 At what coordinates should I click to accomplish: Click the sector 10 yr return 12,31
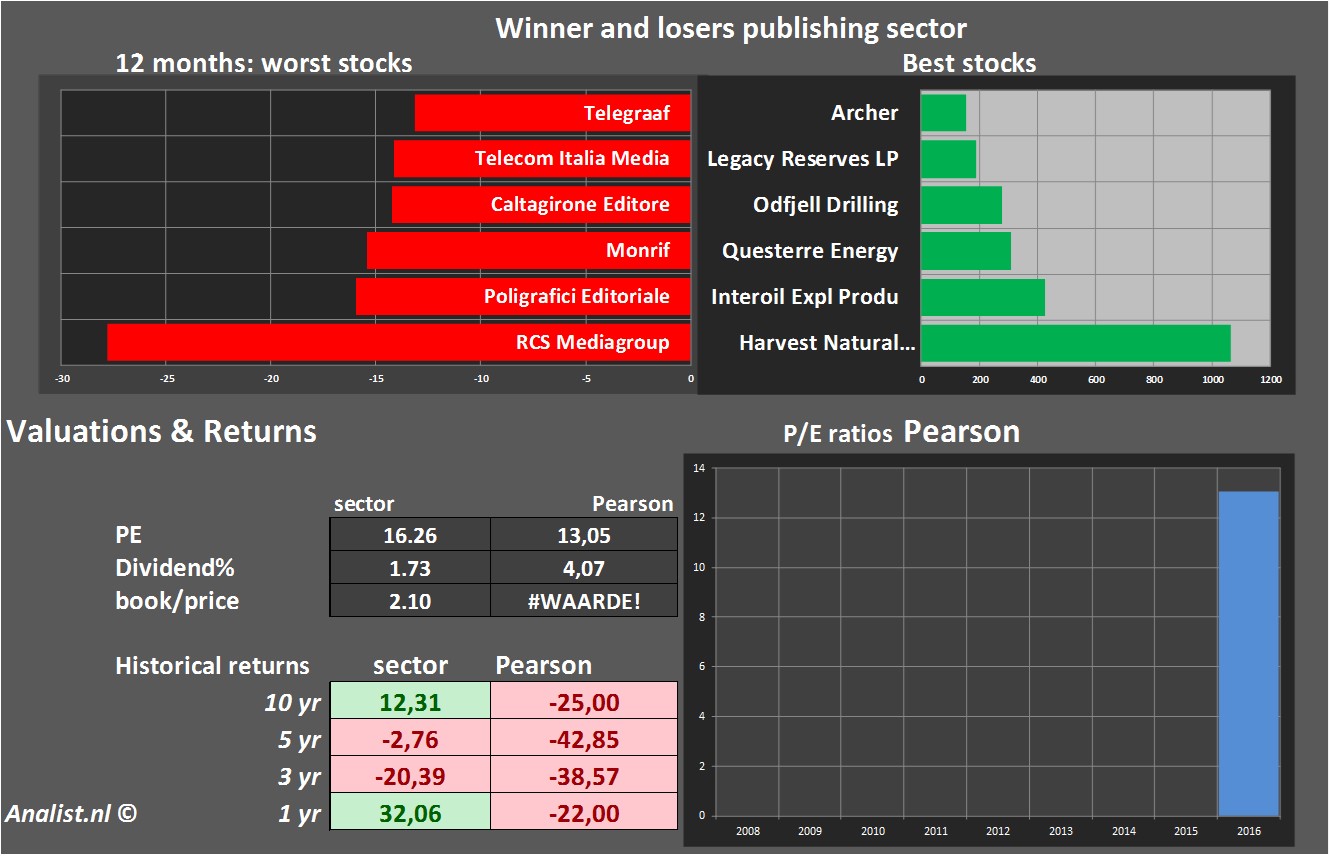(410, 702)
